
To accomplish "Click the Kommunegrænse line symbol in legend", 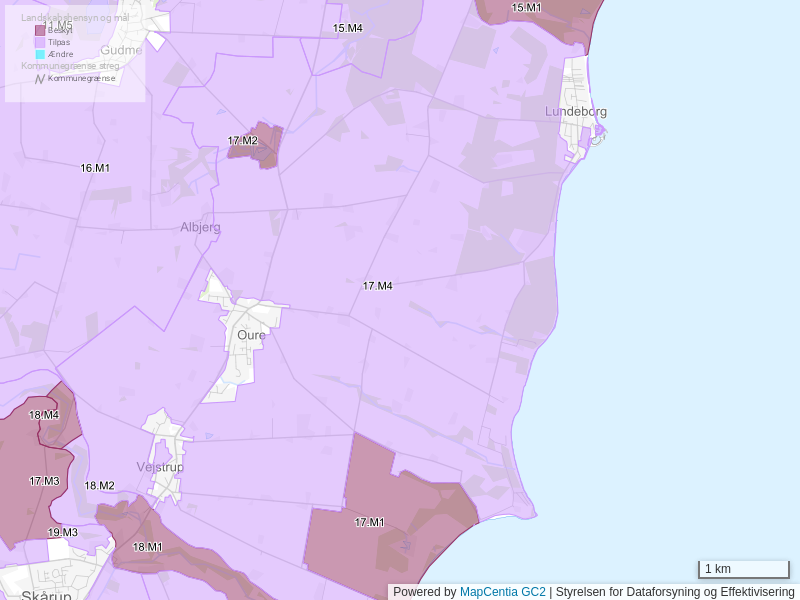I will pyautogui.click(x=40, y=78).
